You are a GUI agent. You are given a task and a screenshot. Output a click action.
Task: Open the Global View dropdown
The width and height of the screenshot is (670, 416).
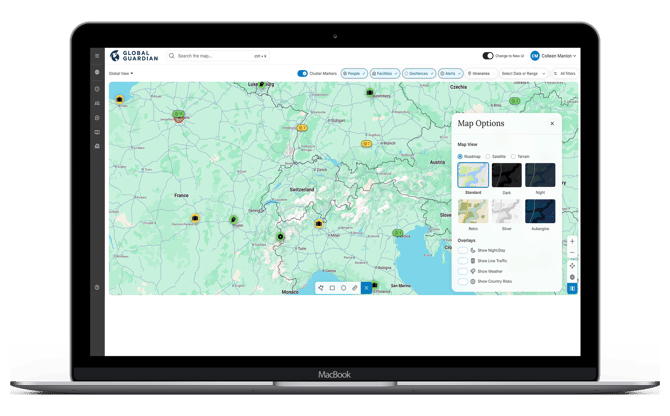tap(121, 73)
